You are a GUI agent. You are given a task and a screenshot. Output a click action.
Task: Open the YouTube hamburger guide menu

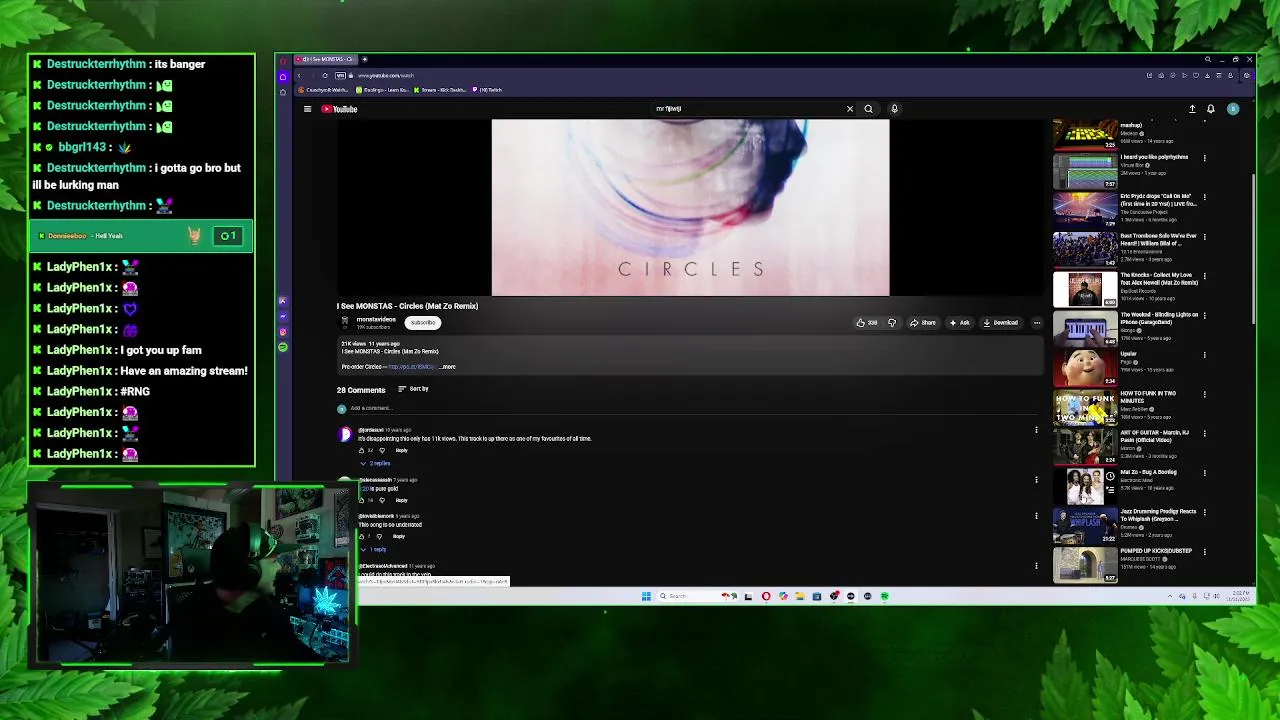[307, 109]
